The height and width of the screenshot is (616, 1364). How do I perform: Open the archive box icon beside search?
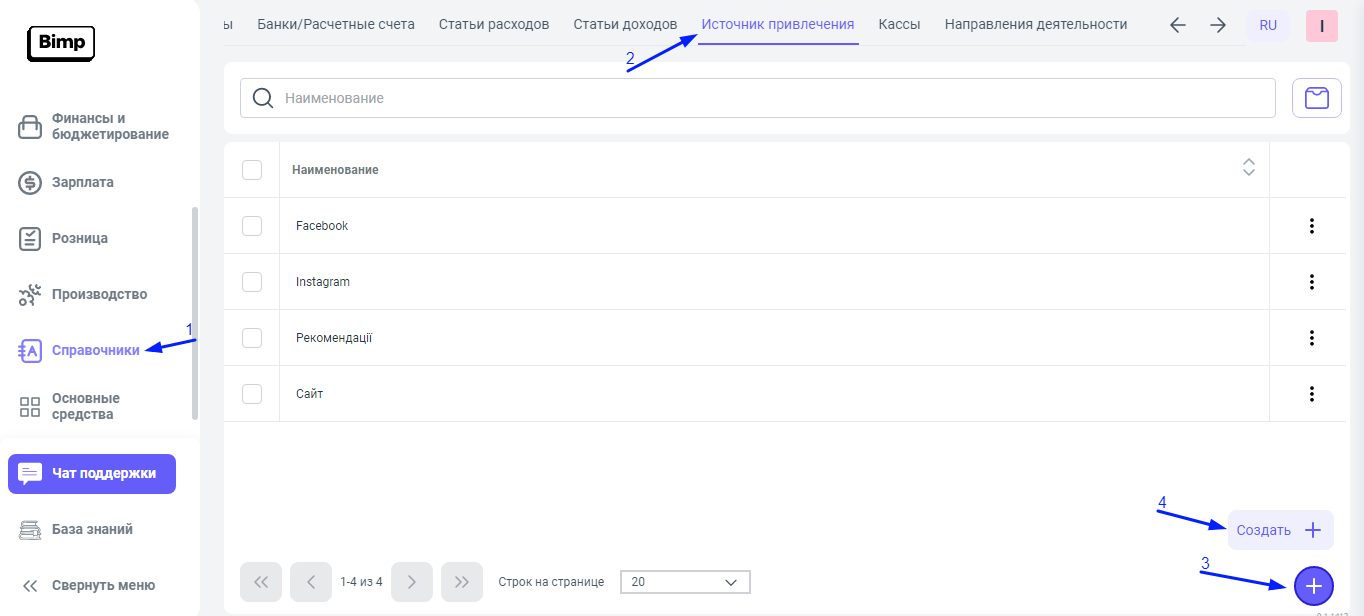pyautogui.click(x=1316, y=98)
